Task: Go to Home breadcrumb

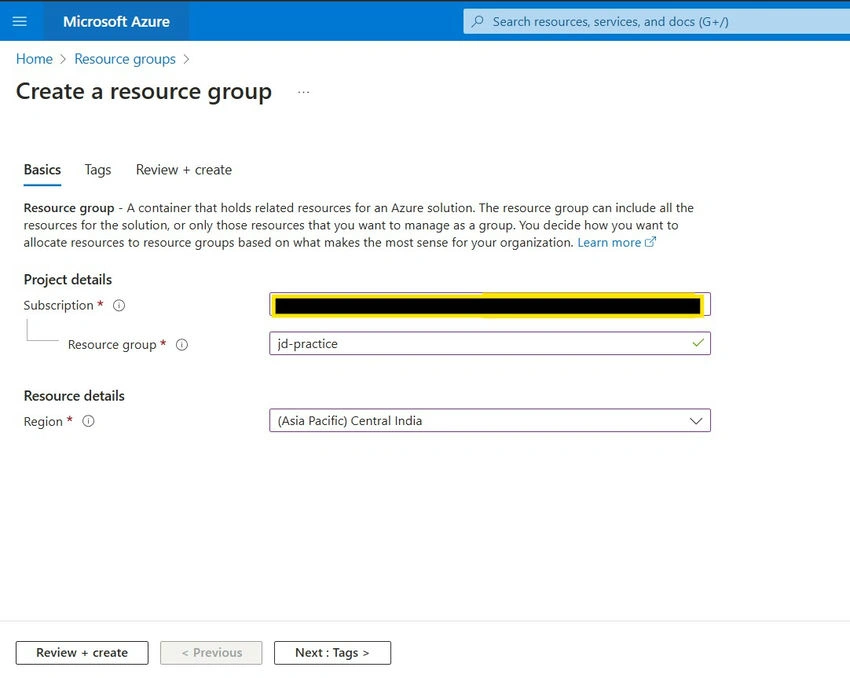Action: 34,59
